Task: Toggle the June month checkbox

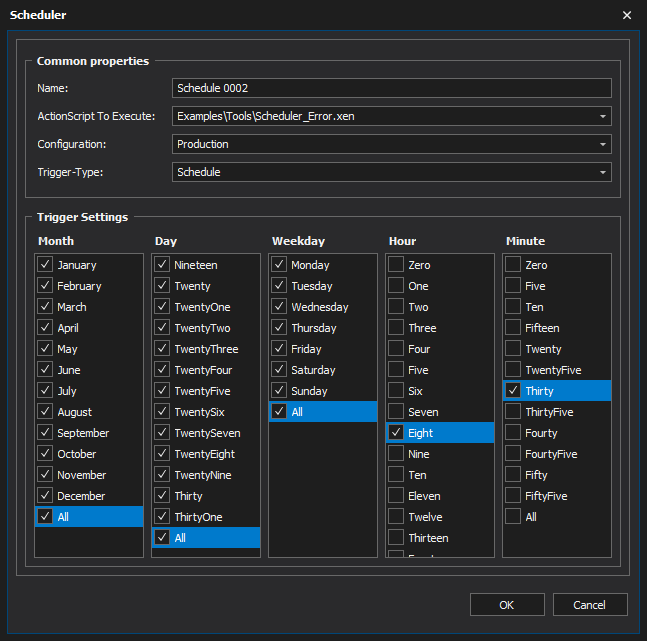Action: [45, 370]
